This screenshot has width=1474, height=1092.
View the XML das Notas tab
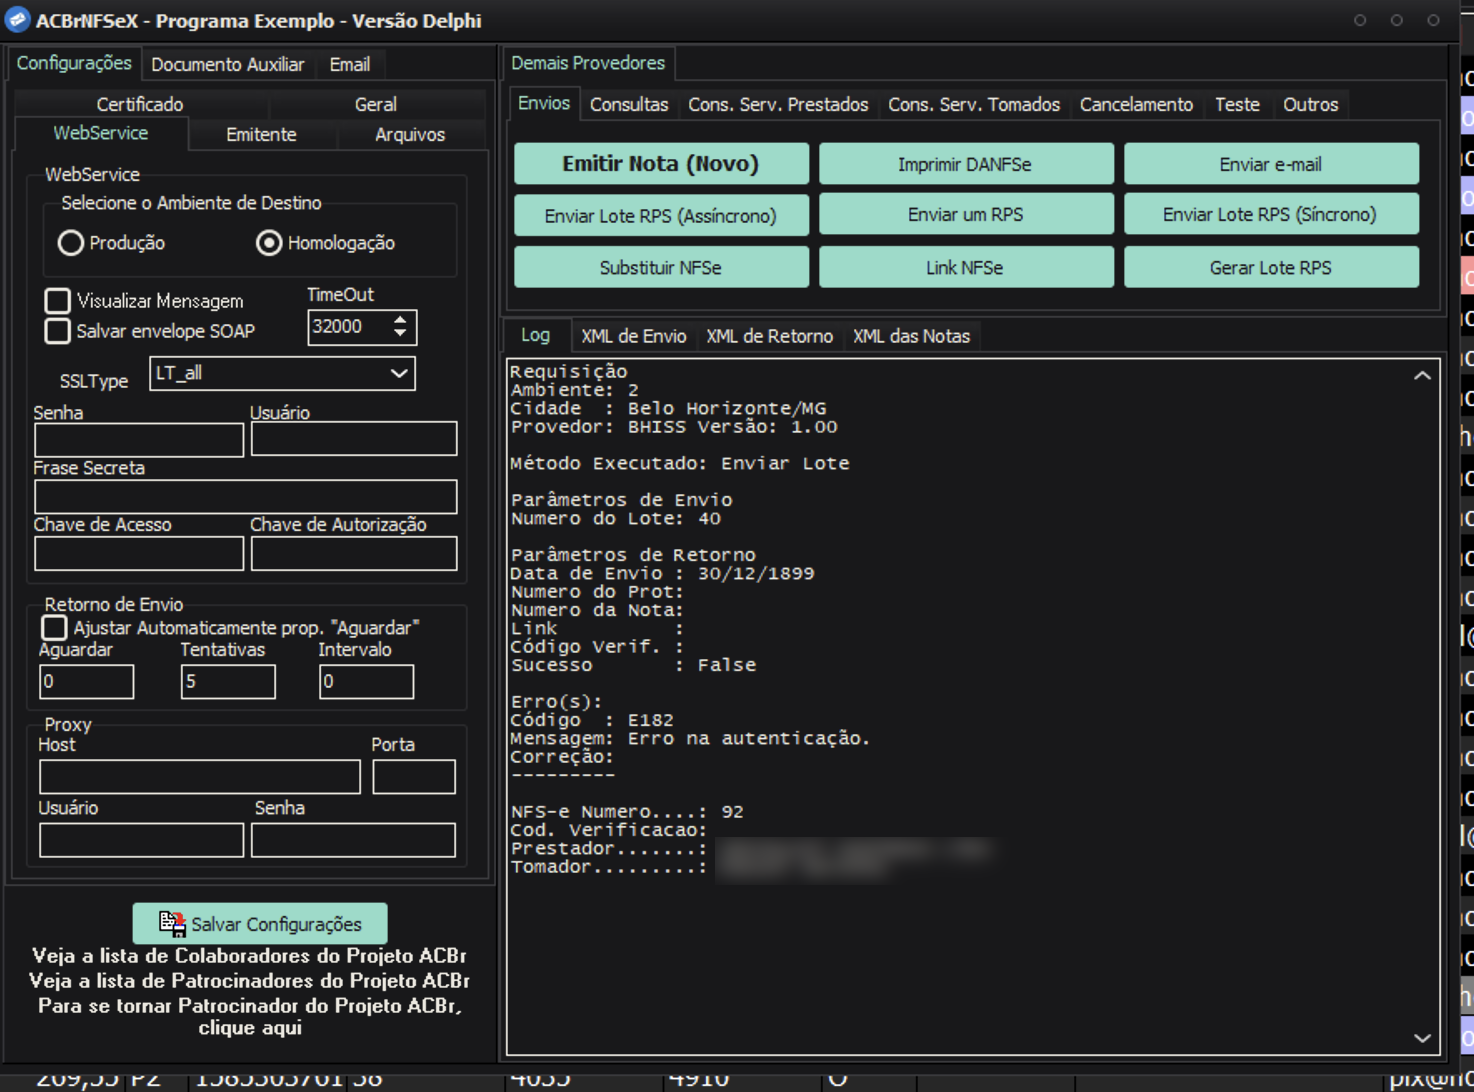pos(911,336)
